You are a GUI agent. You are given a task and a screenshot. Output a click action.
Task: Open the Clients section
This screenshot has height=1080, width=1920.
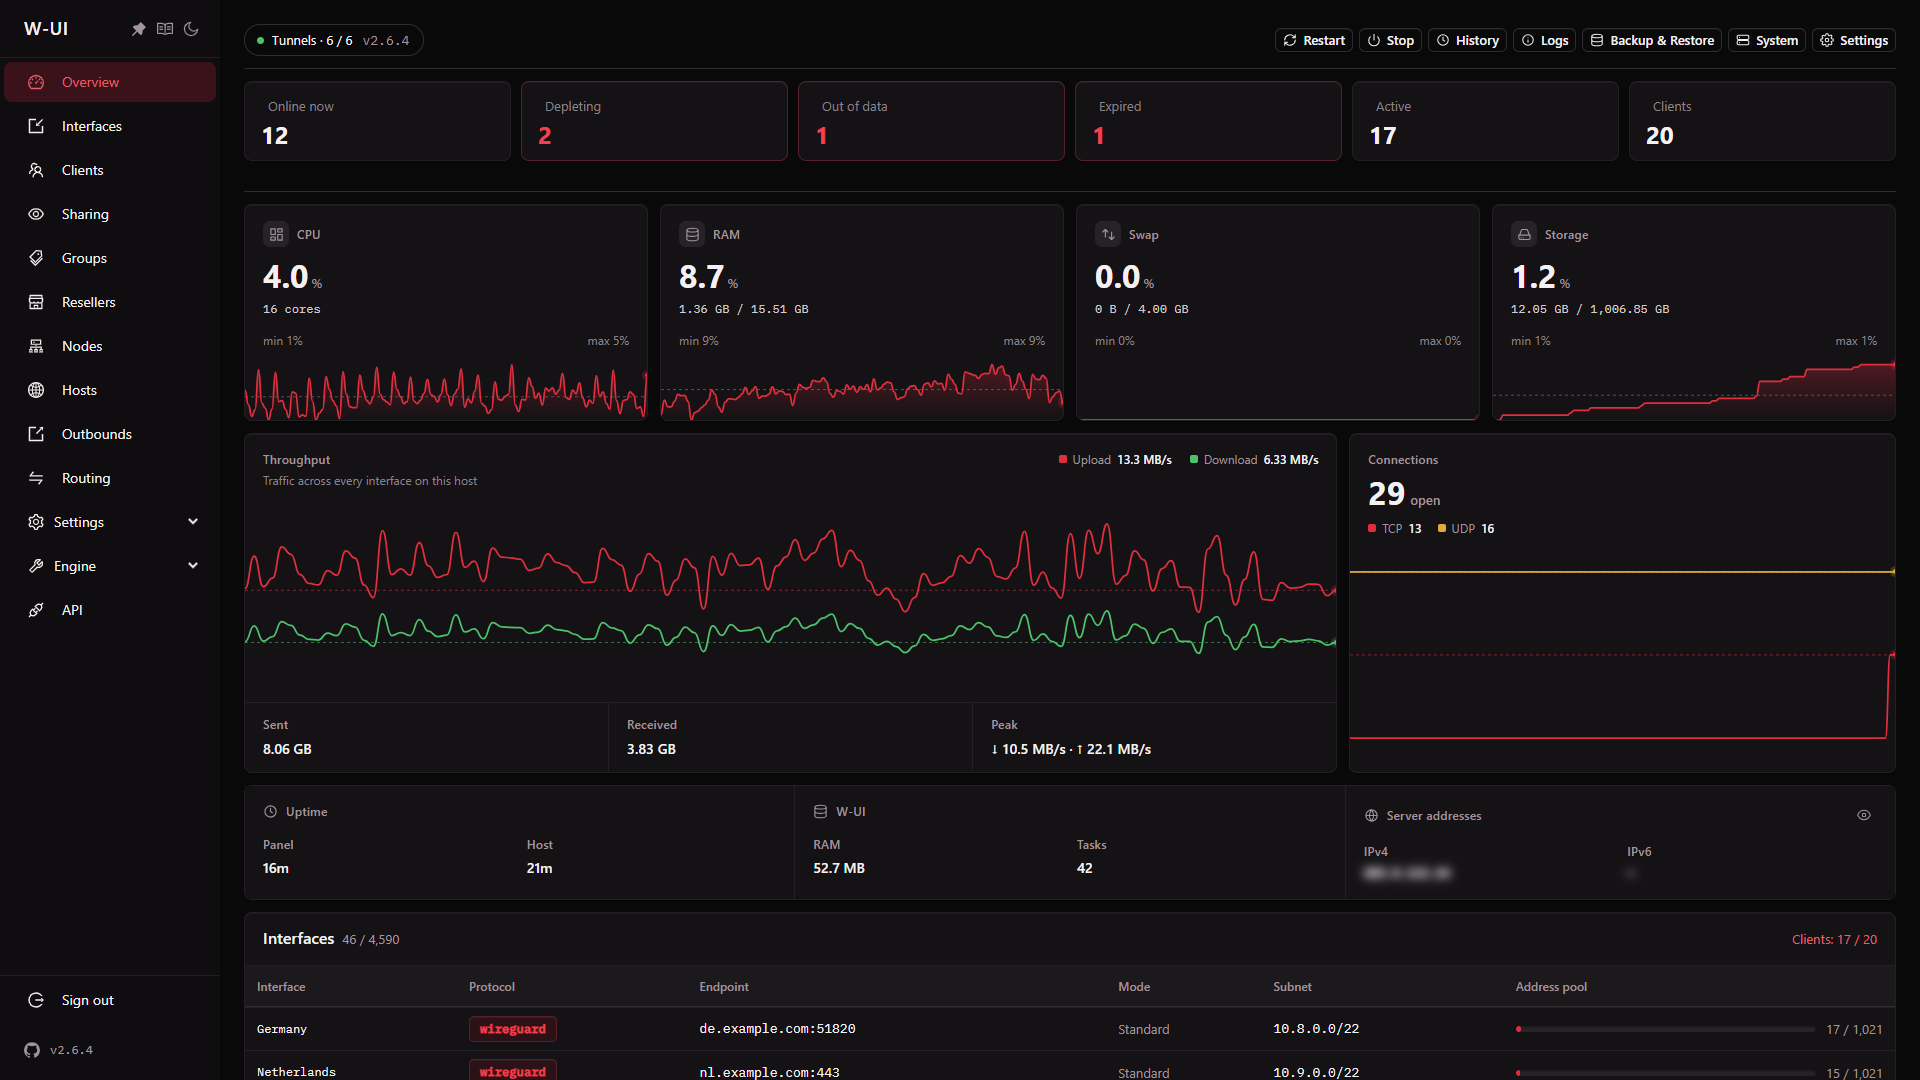click(110, 170)
